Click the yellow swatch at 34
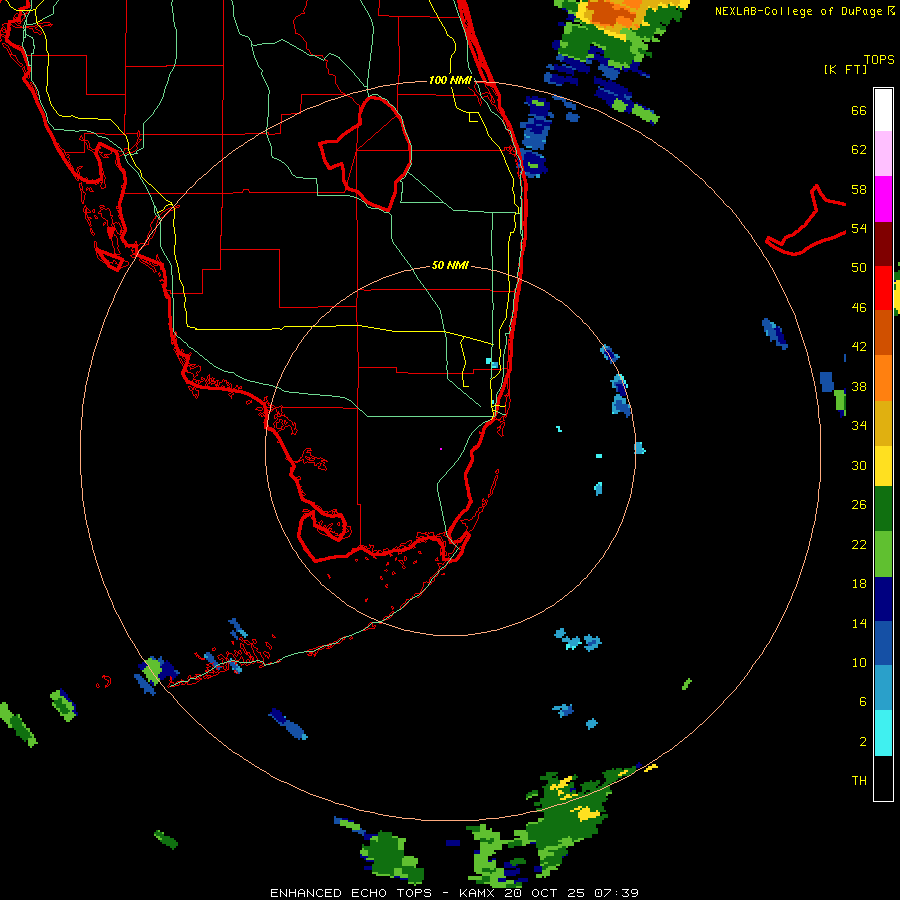Viewport: 900px width, 900px height. click(883, 465)
